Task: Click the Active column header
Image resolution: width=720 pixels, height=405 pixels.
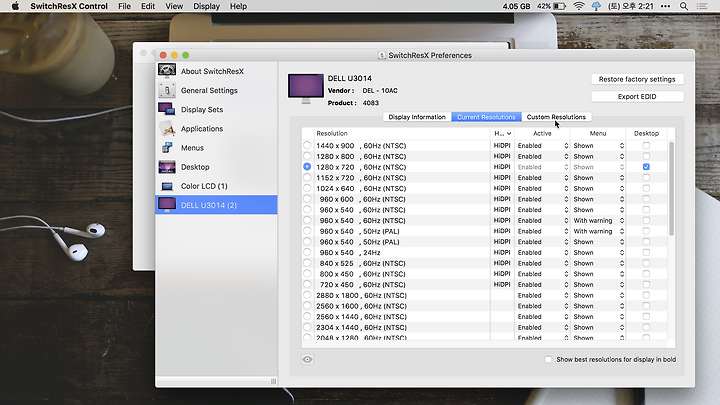Action: click(542, 134)
